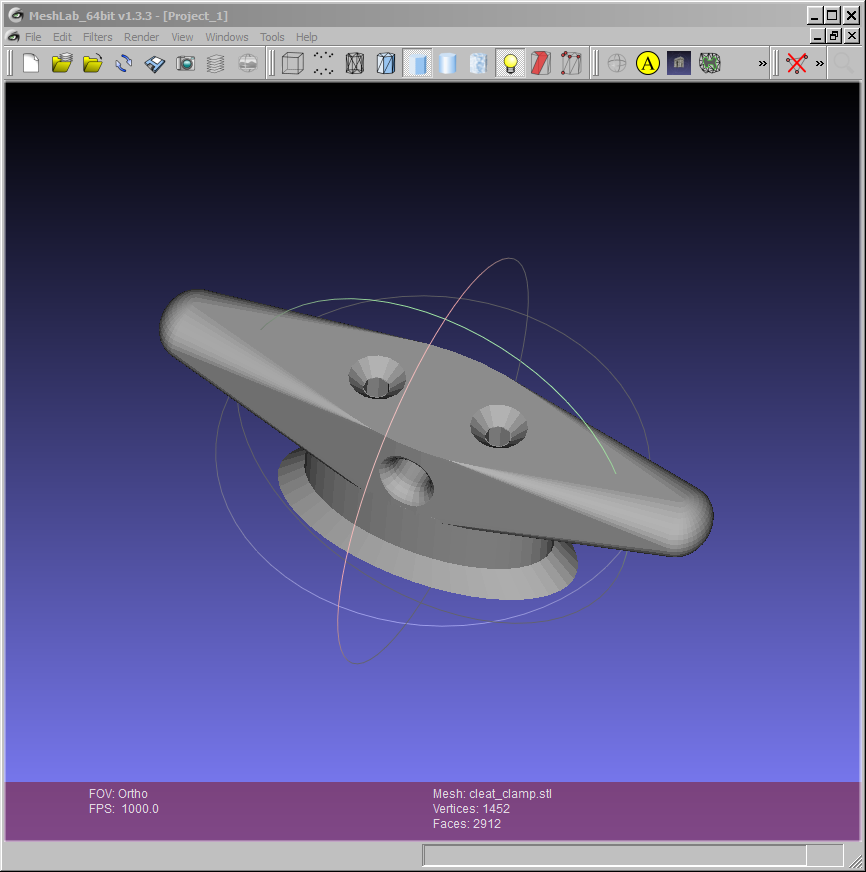
Task: Toggle the light bulb lighting button
Action: click(510, 64)
